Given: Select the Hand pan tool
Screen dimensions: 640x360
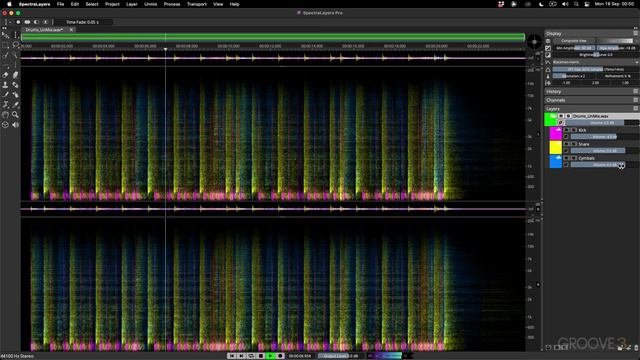Looking at the screenshot, I should coord(5,115).
